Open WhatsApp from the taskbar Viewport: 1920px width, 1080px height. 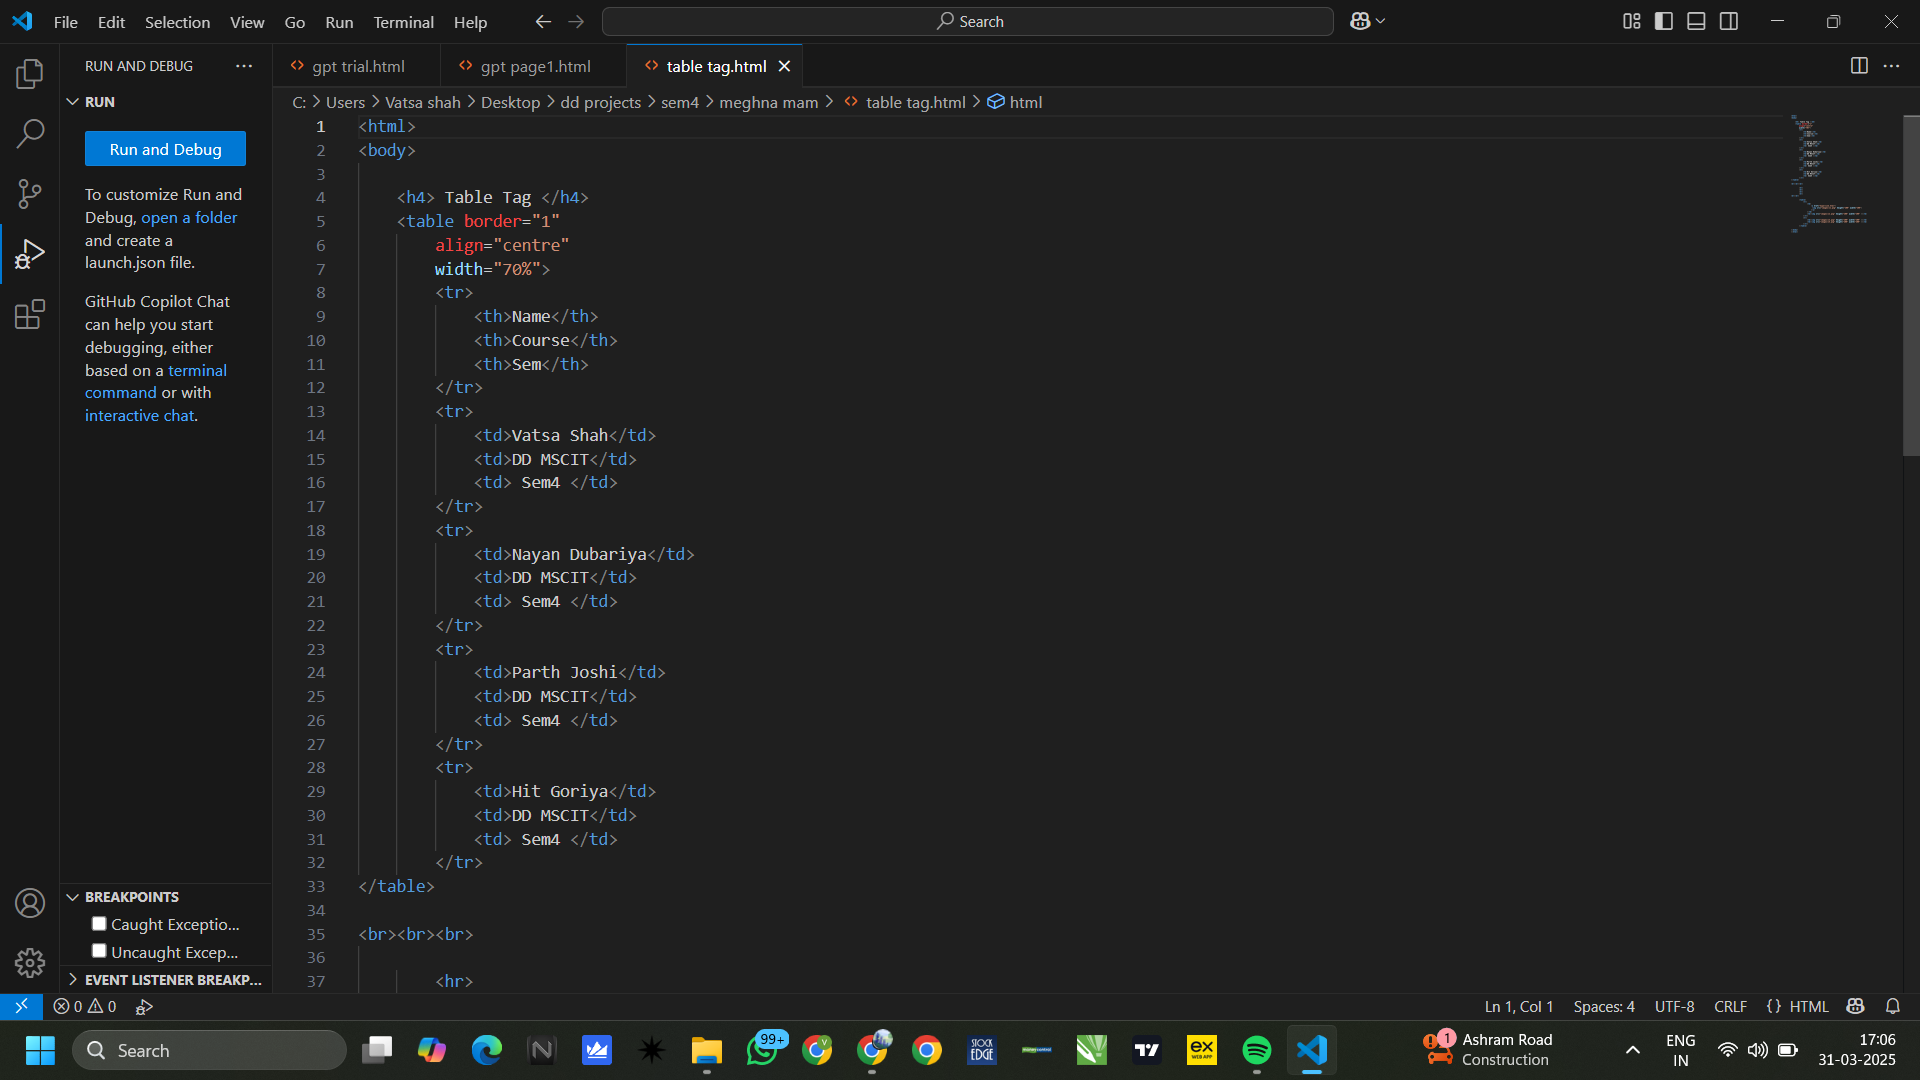(763, 1050)
